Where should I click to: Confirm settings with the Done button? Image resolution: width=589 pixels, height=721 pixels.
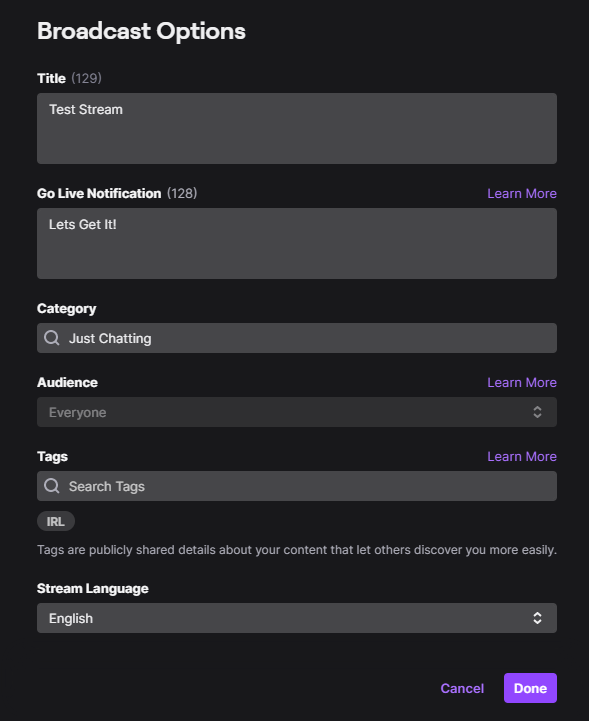pos(530,688)
